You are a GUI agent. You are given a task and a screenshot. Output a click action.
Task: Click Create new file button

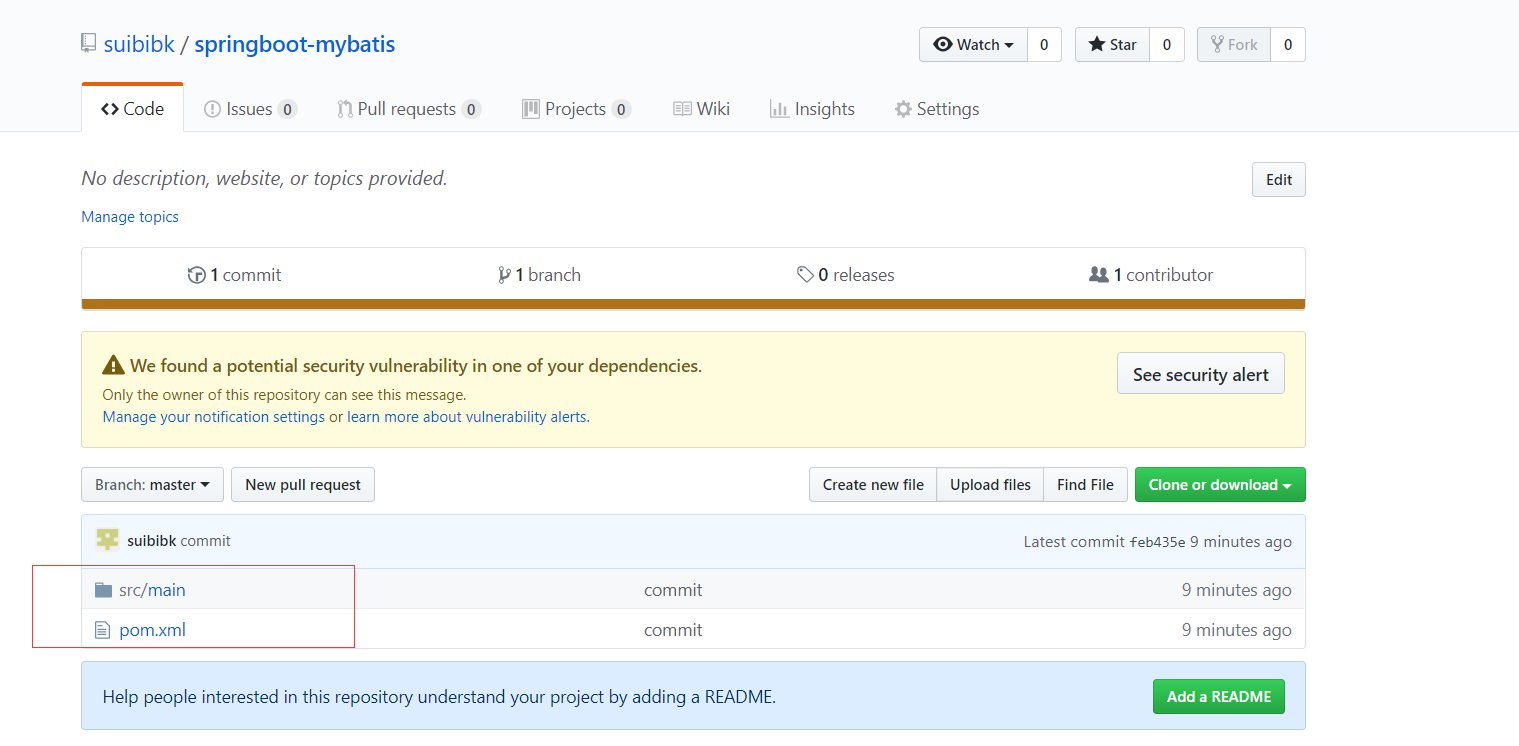click(873, 485)
